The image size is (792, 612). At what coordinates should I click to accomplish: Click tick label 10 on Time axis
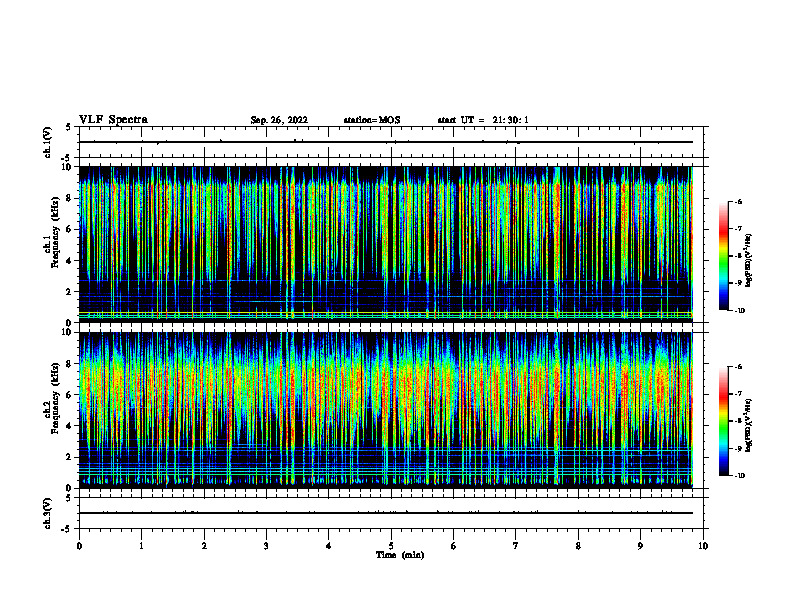coord(703,546)
